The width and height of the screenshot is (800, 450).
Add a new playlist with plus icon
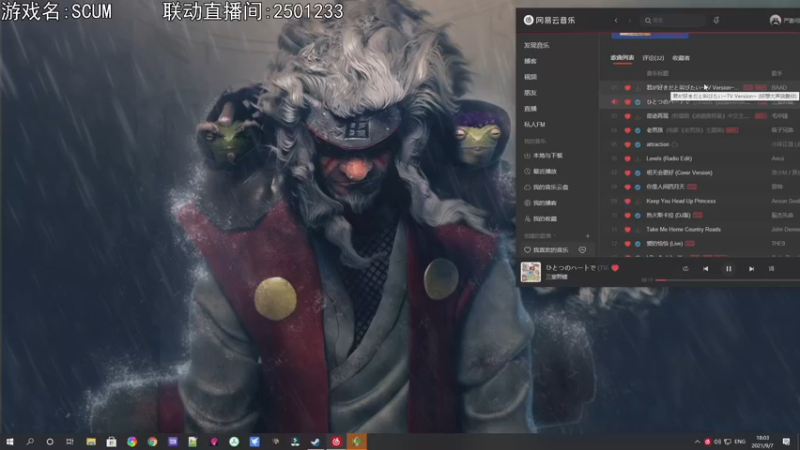587,236
